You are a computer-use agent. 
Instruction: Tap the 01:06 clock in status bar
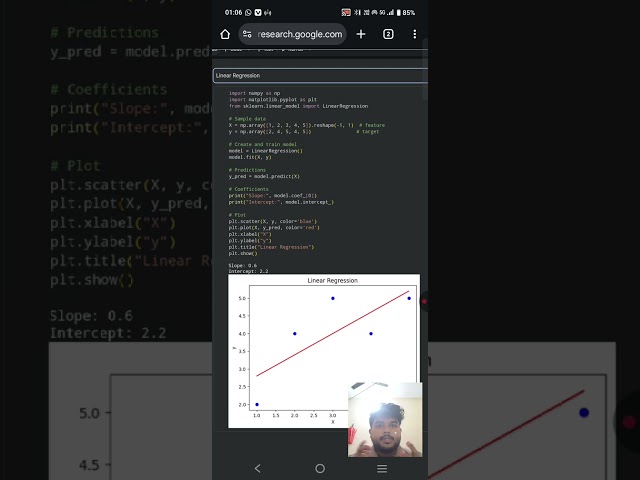233,13
